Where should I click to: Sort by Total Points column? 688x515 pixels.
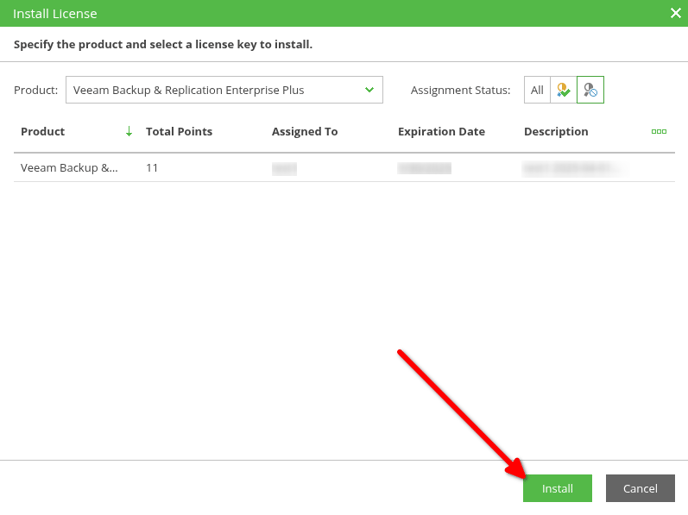(x=179, y=132)
